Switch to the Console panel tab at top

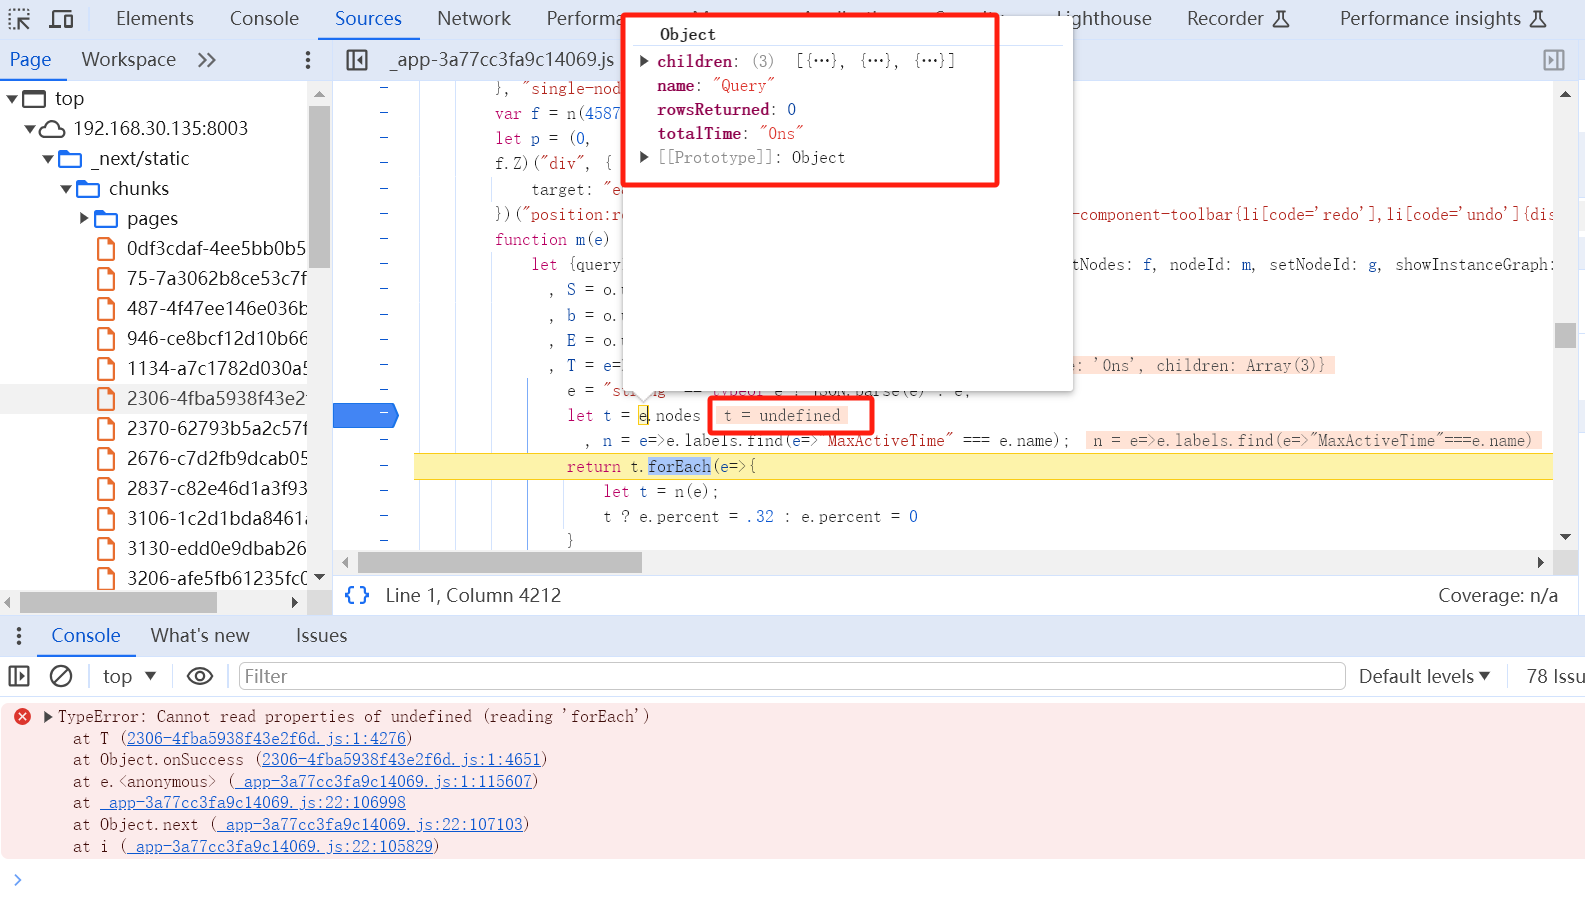pyautogui.click(x=264, y=19)
